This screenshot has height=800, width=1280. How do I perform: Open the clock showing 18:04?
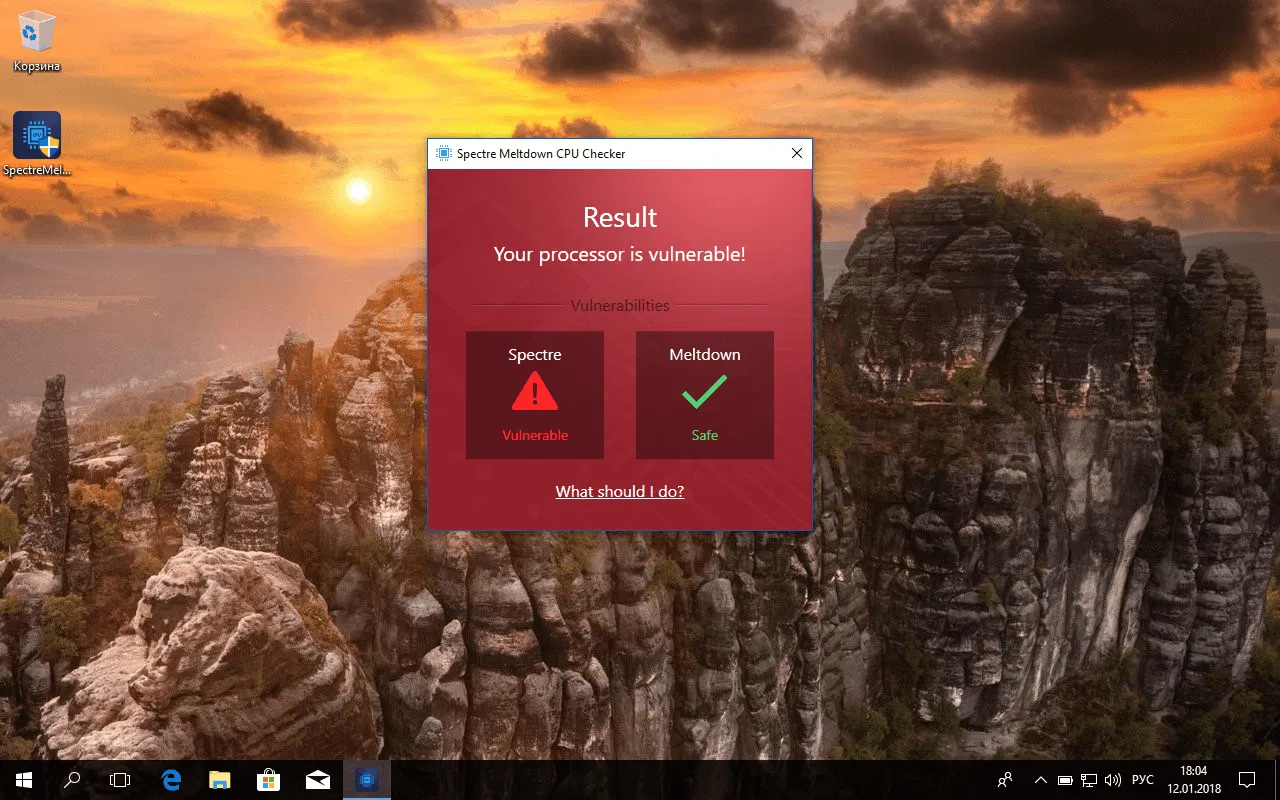pos(1194,780)
